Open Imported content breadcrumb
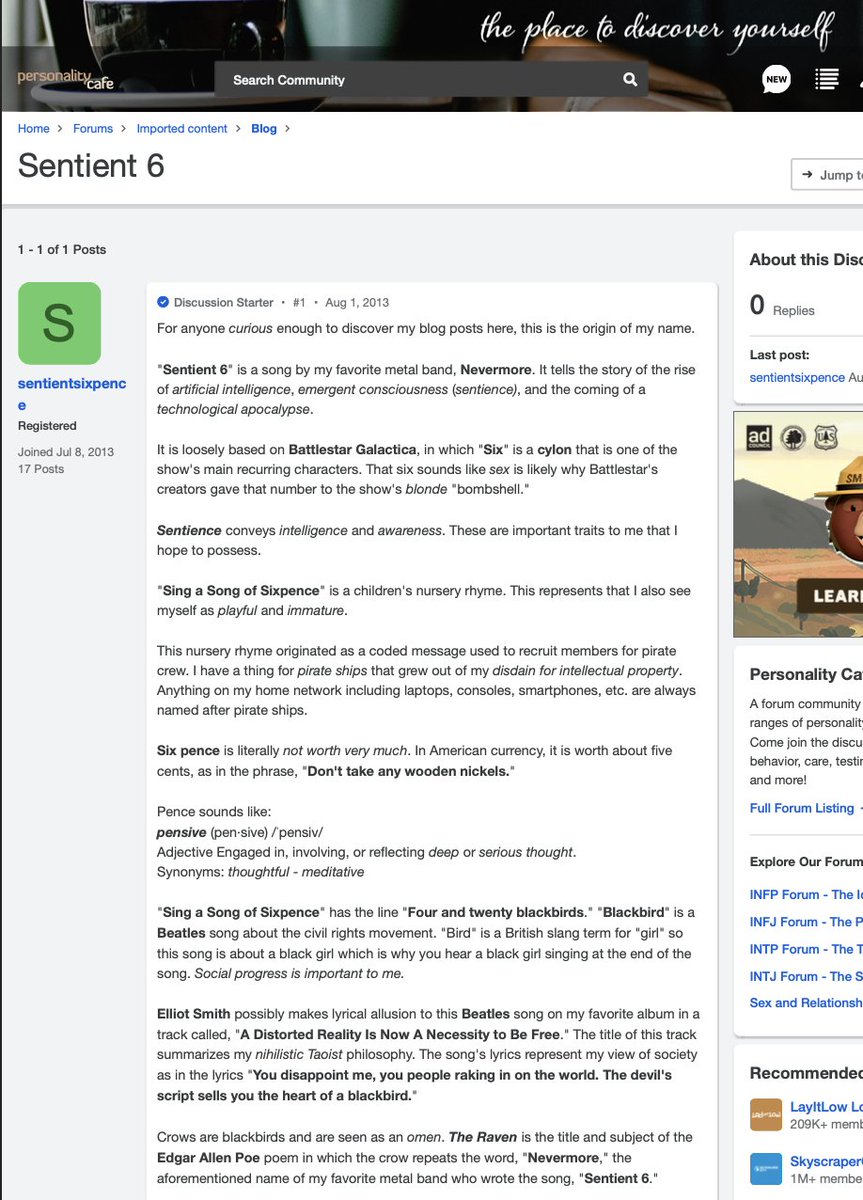Image resolution: width=863 pixels, height=1200 pixels. tap(182, 129)
